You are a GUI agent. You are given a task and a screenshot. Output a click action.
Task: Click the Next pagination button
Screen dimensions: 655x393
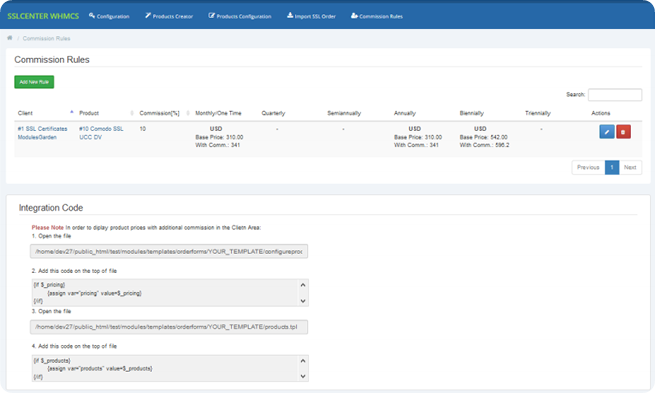tap(630, 167)
